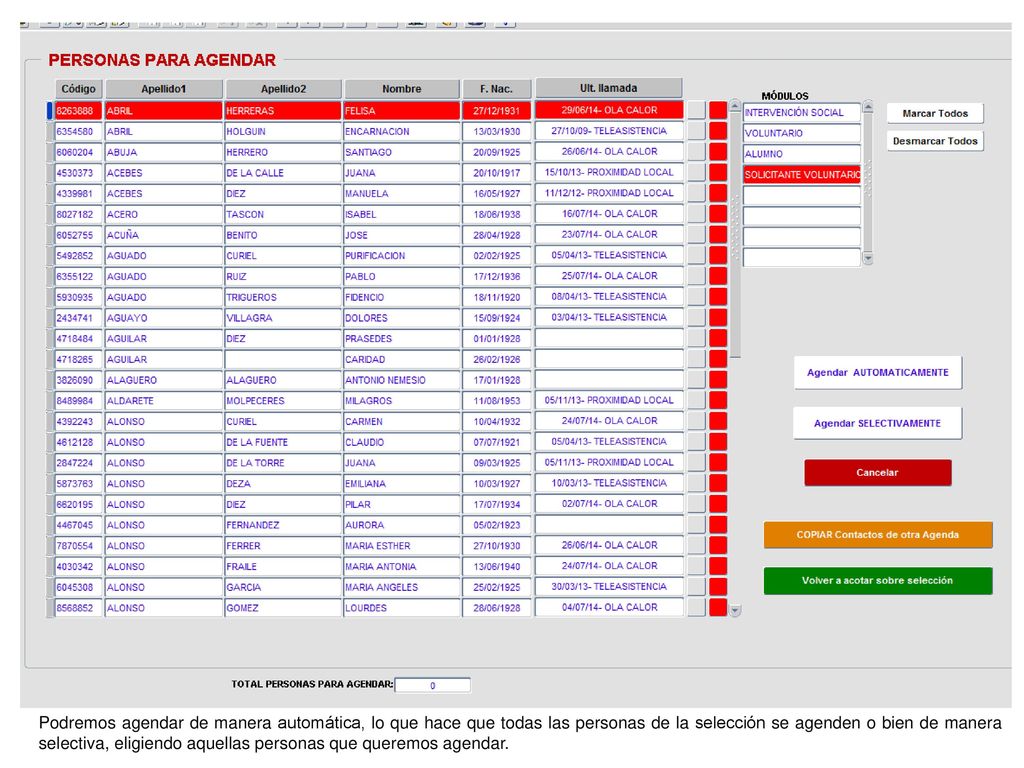1024x768 pixels.
Task: Click the red indicator in CARIDAD AGUILAR row
Action: coord(718,359)
